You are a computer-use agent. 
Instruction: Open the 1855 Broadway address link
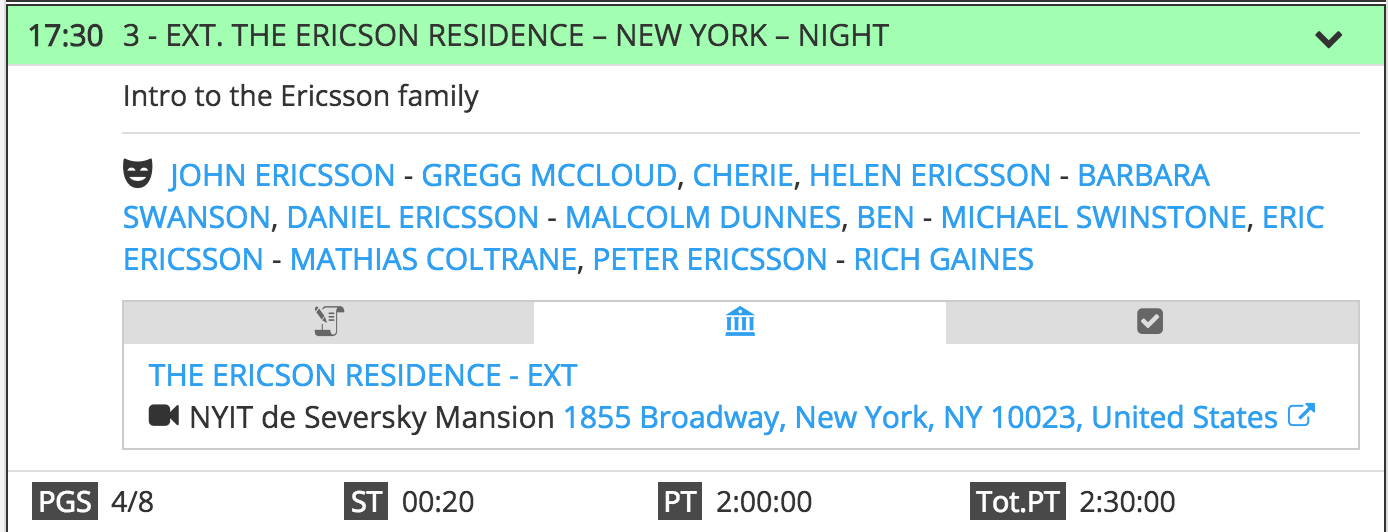(x=921, y=416)
